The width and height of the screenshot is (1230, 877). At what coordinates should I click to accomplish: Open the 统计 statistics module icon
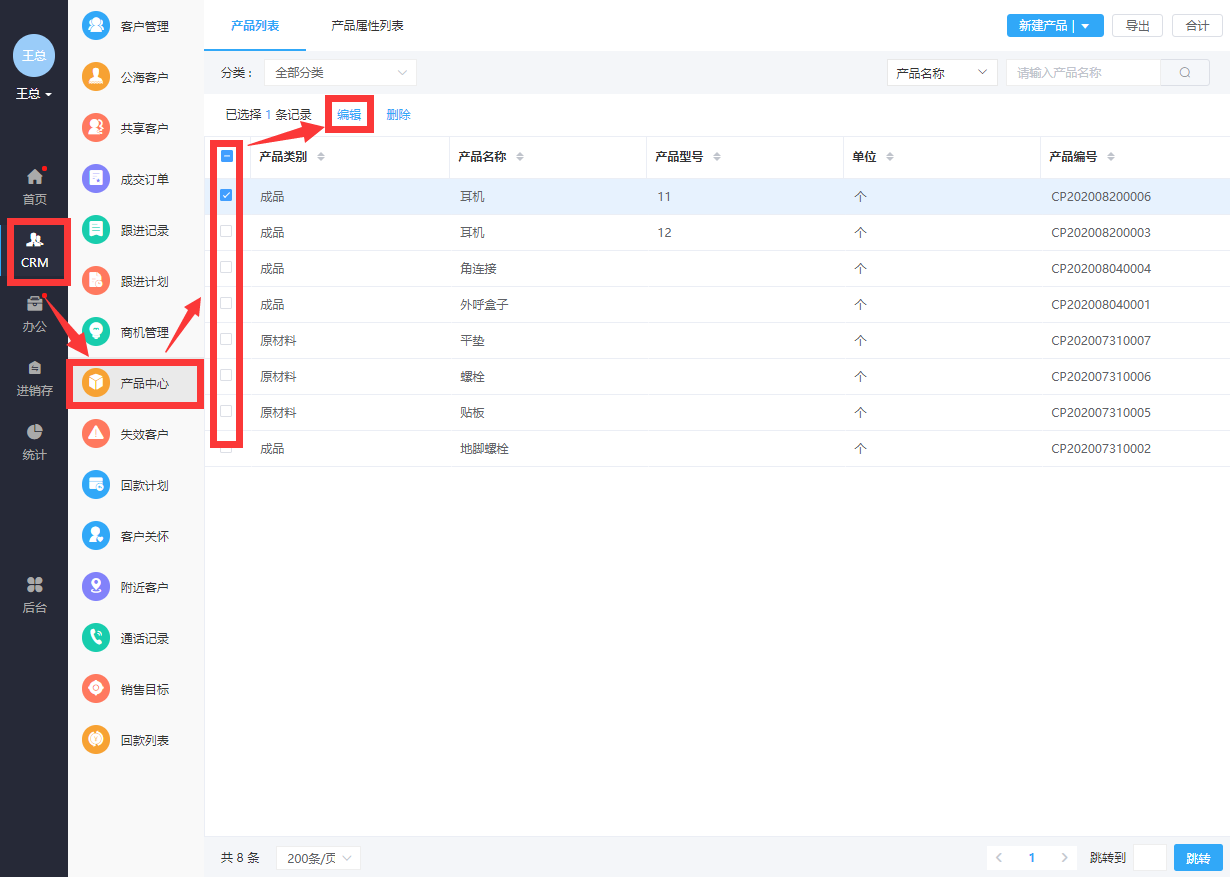(34, 432)
